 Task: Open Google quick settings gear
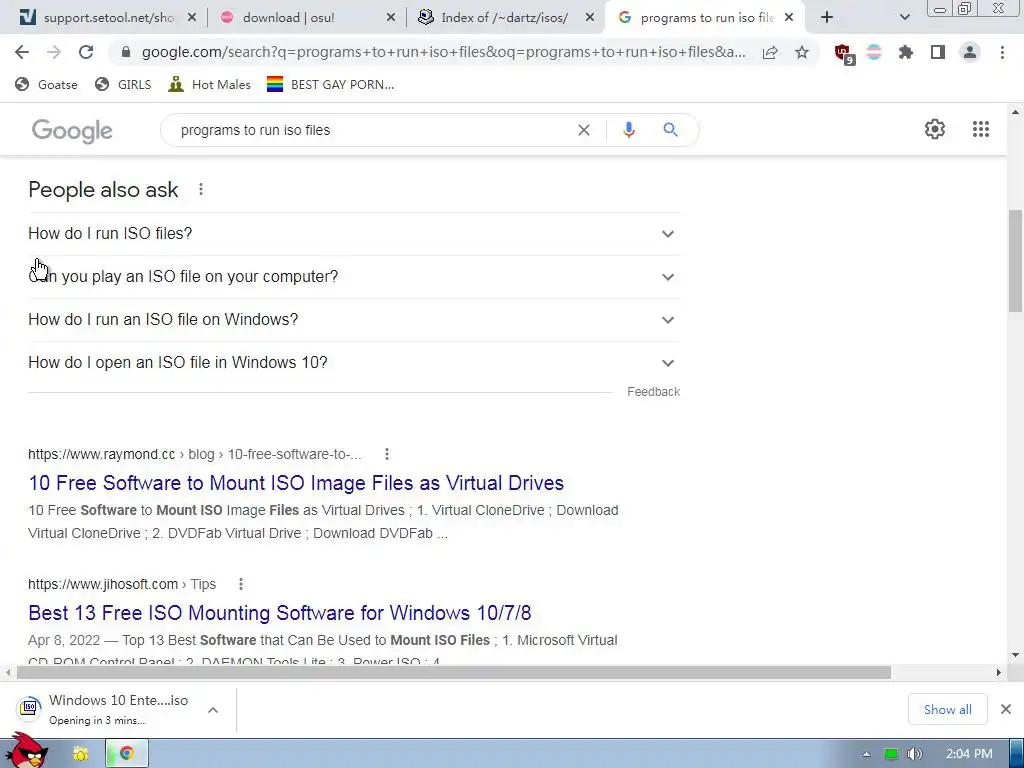[935, 129]
